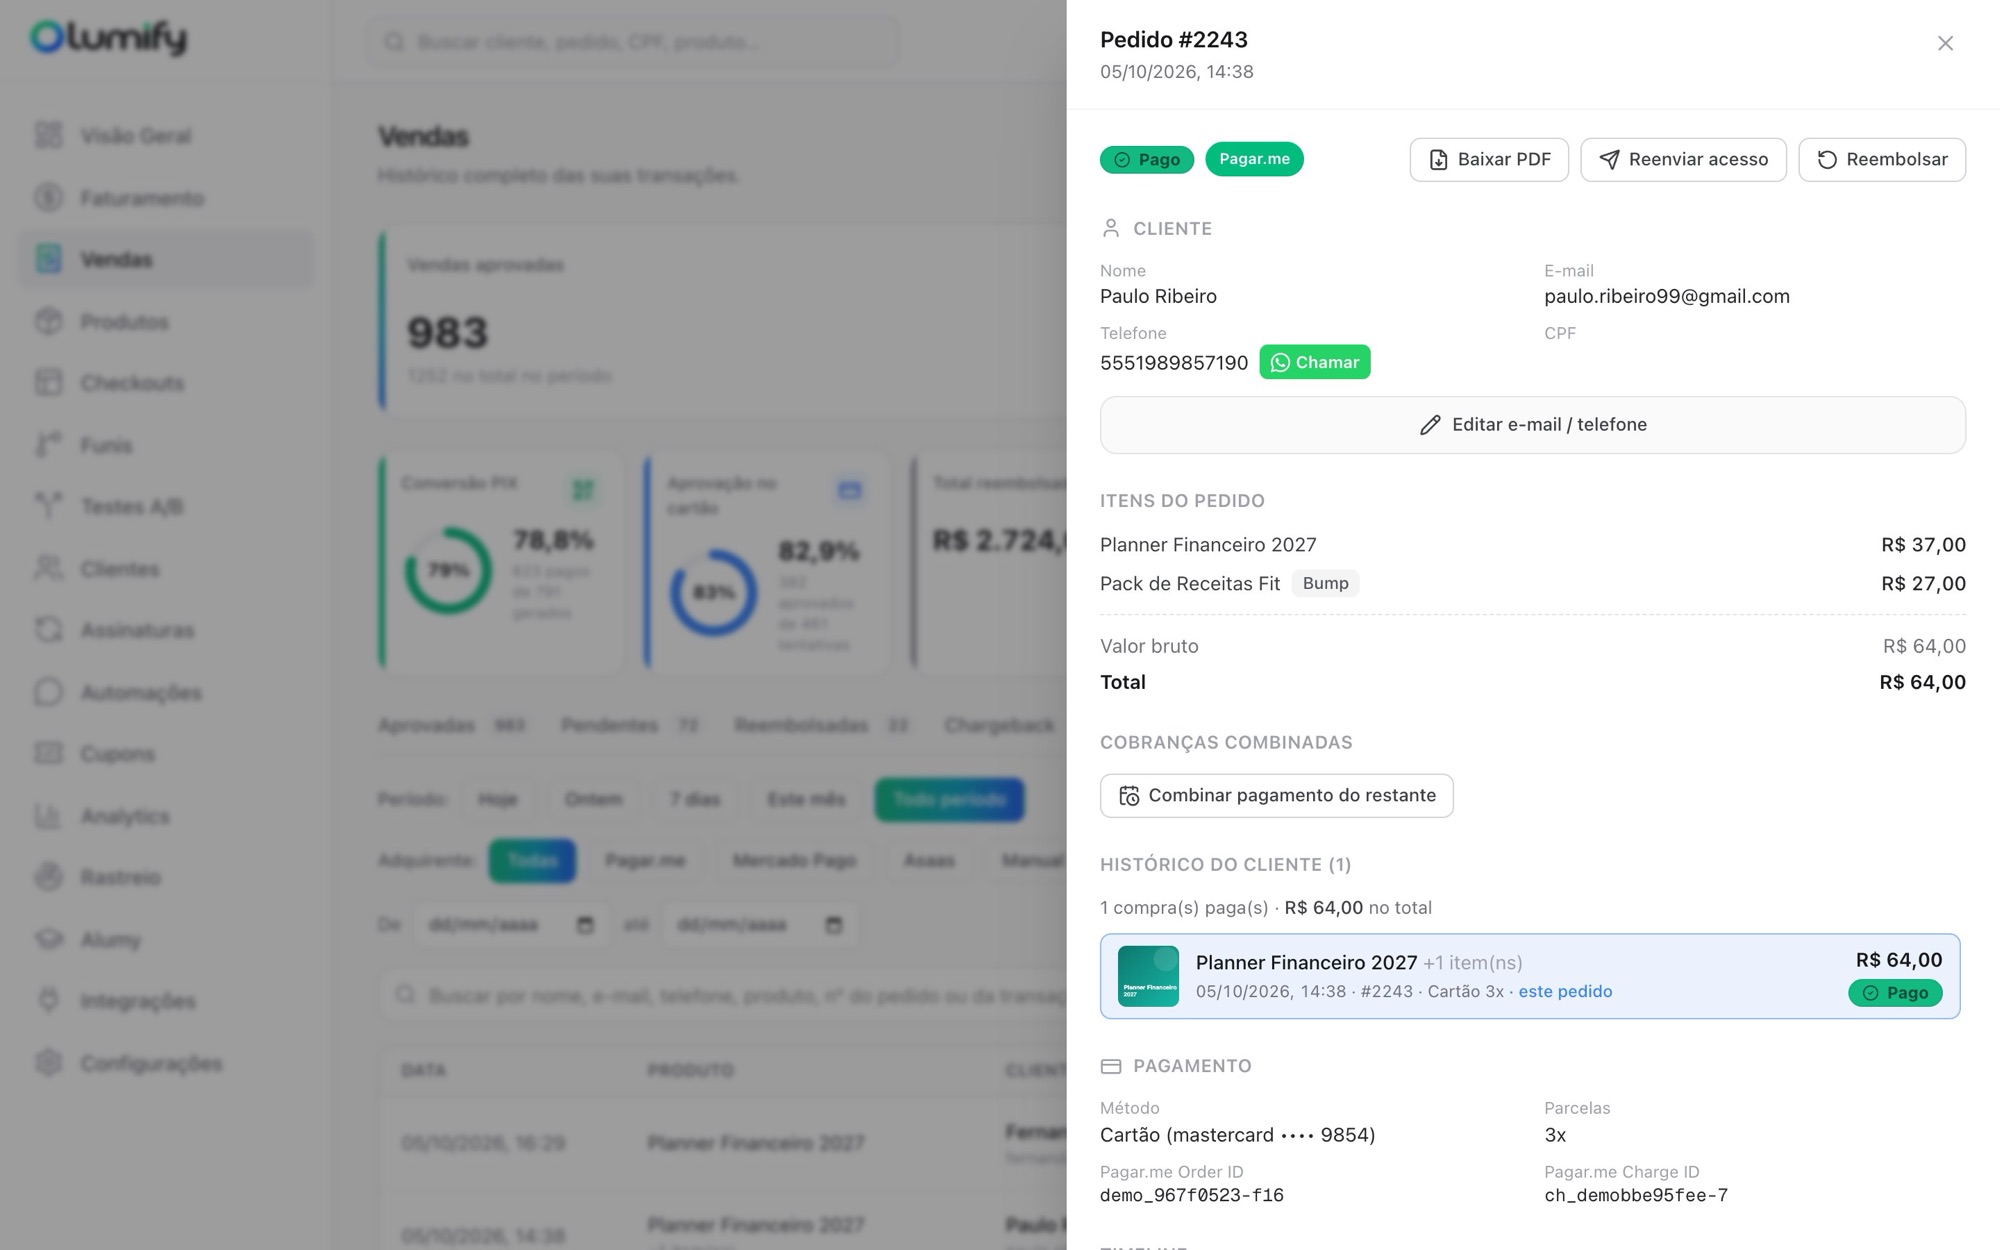The image size is (2000, 1250).
Task: Click the Cupons sidebar icon
Action: pos(48,753)
